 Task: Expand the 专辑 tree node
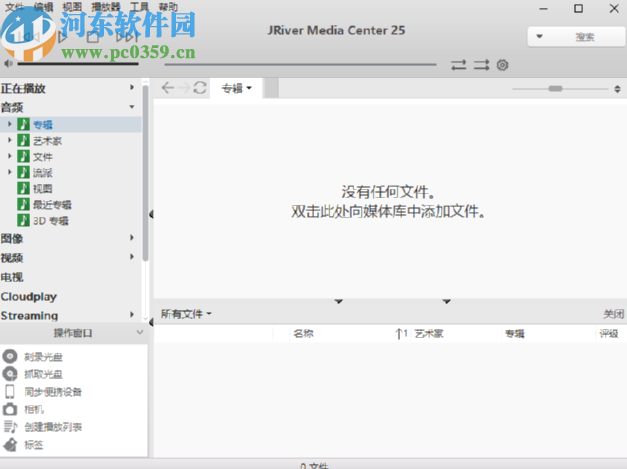coord(10,124)
